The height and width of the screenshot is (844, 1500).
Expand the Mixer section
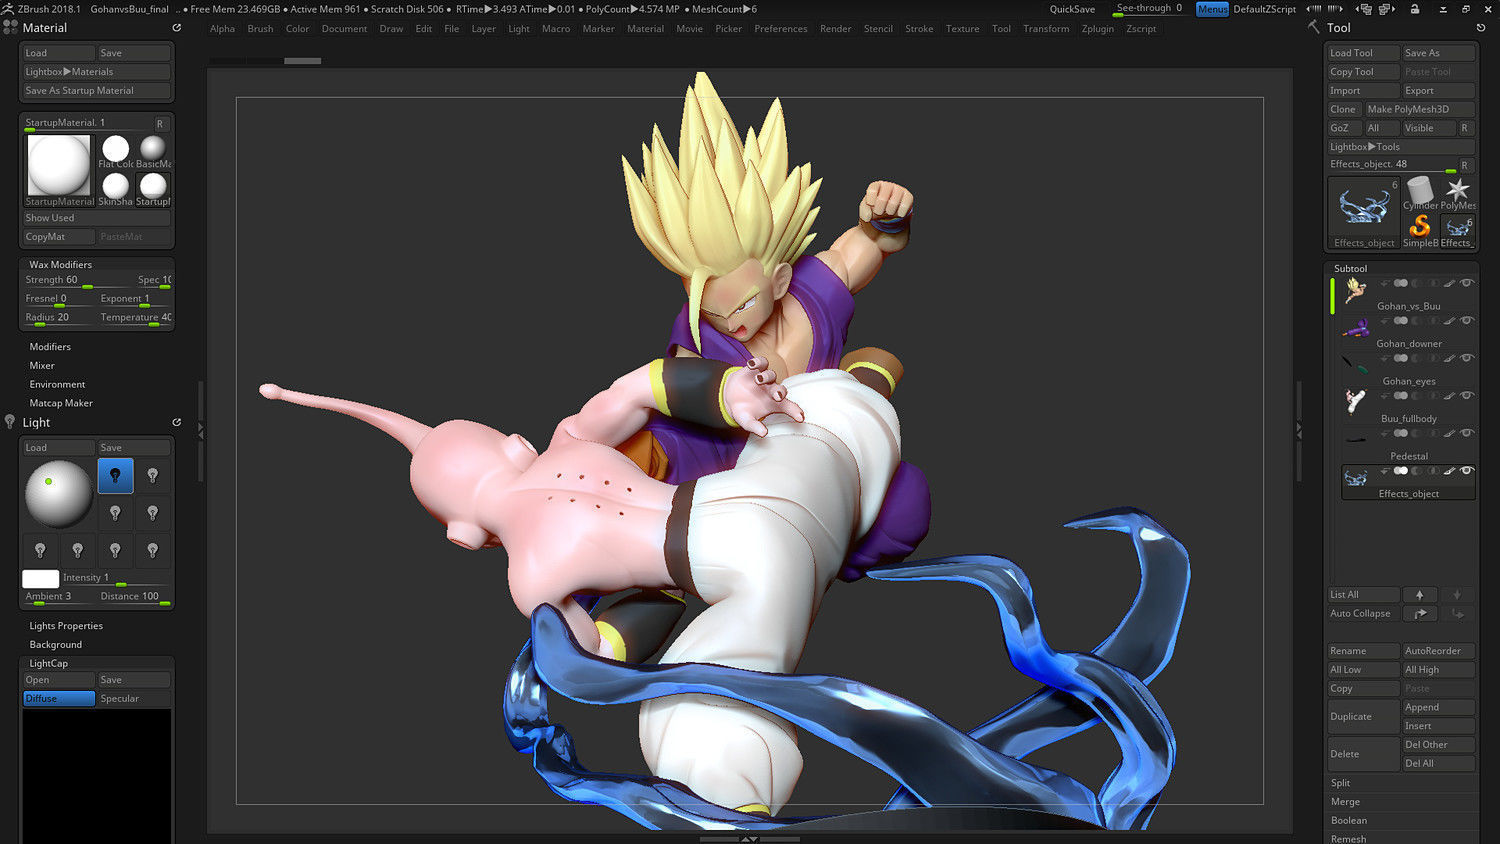coord(42,365)
